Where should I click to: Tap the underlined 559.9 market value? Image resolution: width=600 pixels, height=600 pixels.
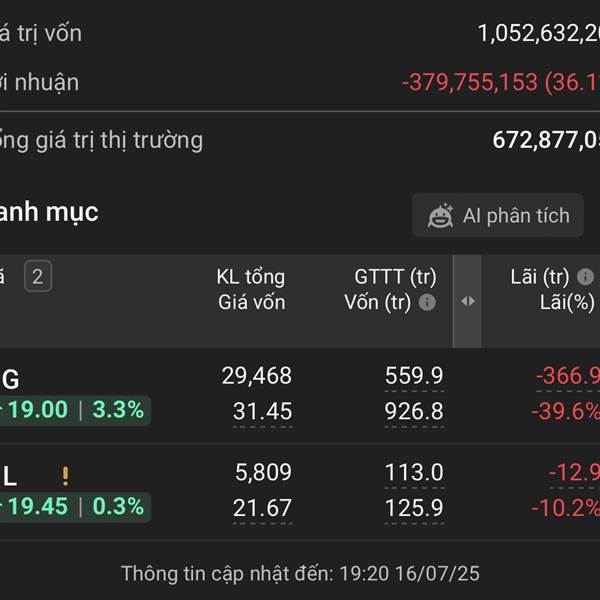pyautogui.click(x=414, y=375)
